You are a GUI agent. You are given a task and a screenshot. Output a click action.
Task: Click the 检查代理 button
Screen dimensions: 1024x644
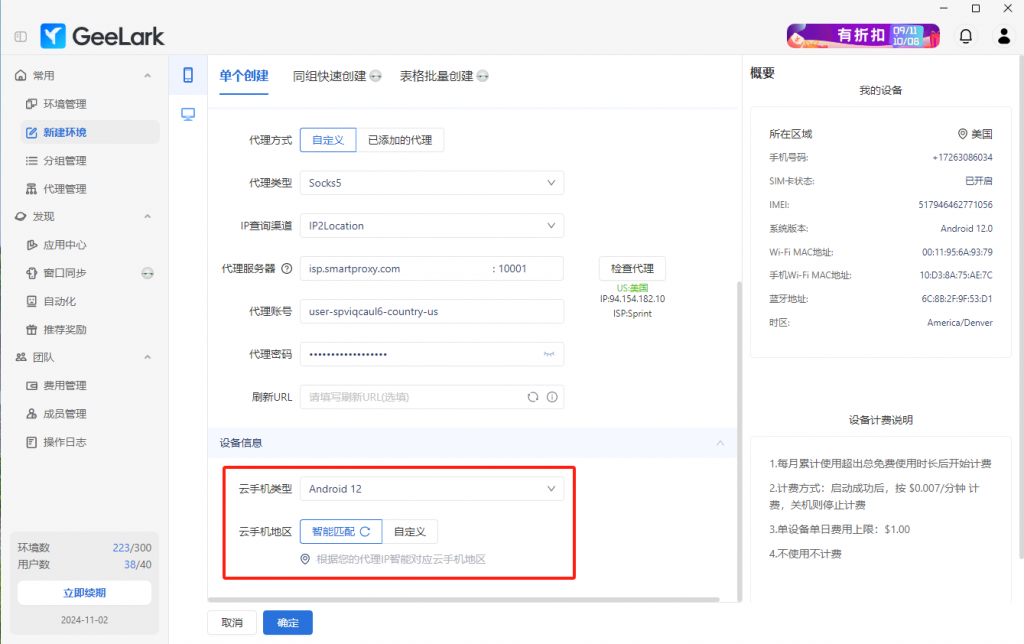click(631, 269)
